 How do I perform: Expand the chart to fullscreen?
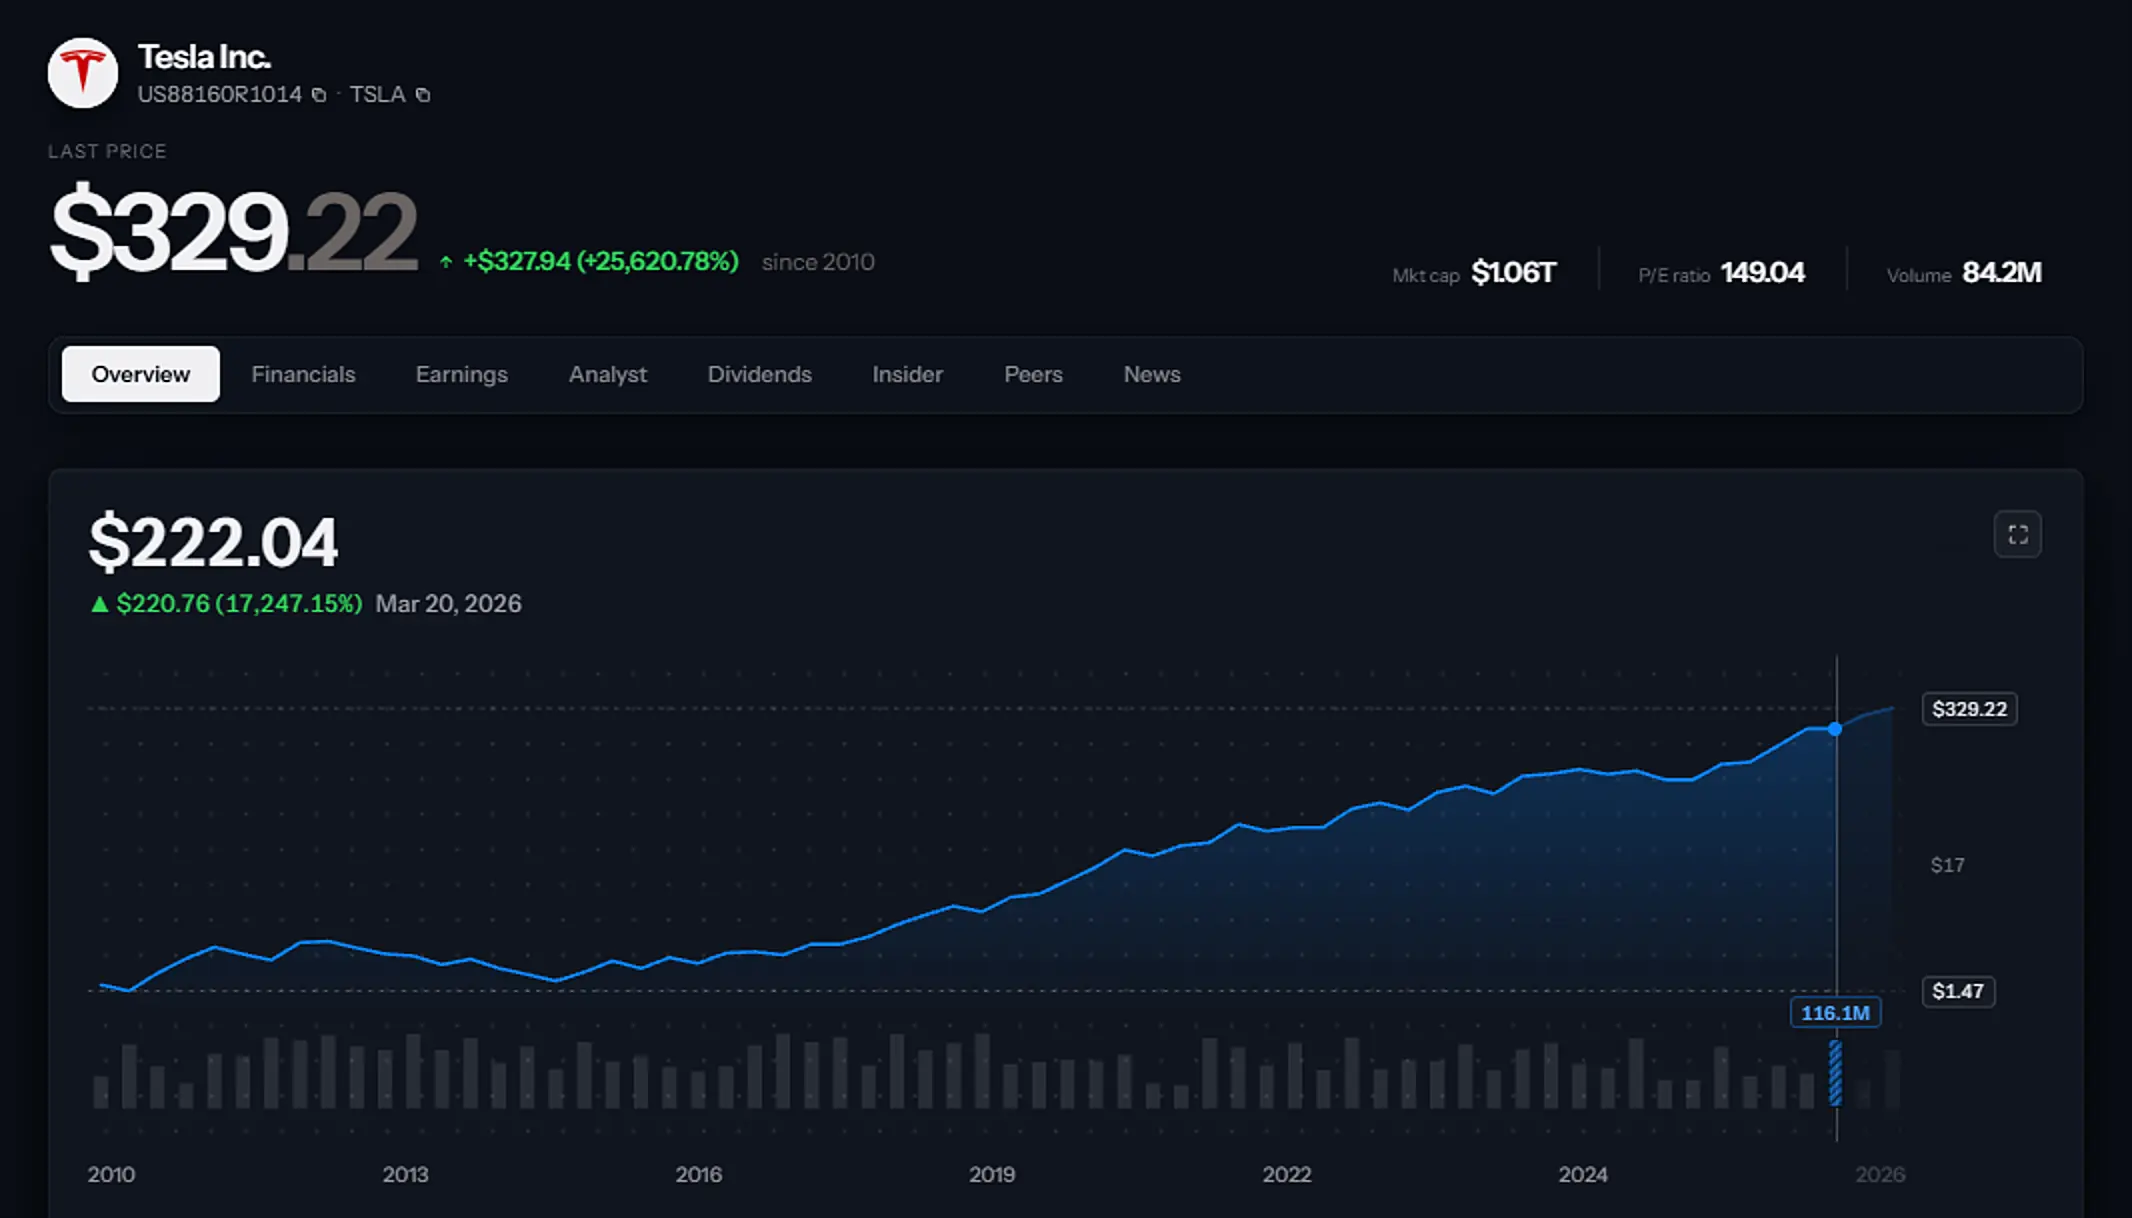(2017, 534)
